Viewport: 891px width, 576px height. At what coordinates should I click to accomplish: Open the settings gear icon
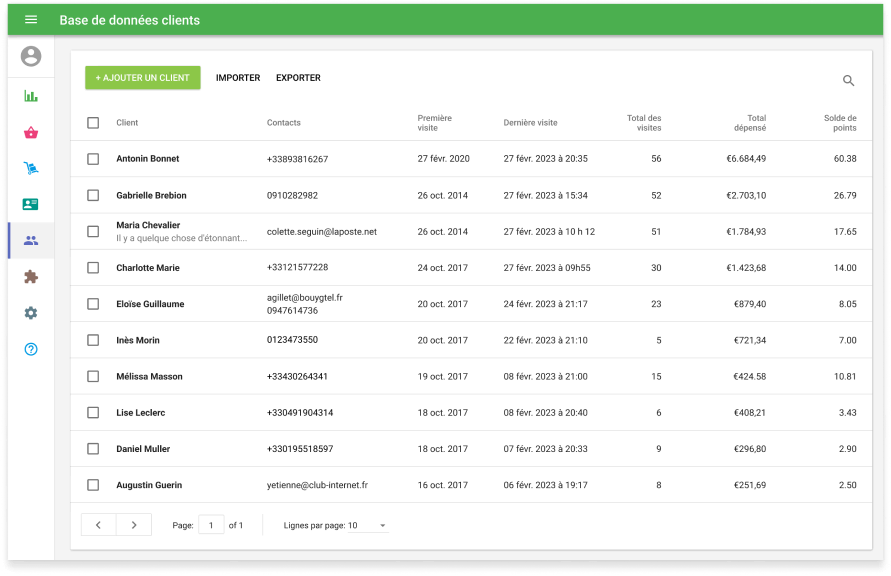[x=31, y=313]
